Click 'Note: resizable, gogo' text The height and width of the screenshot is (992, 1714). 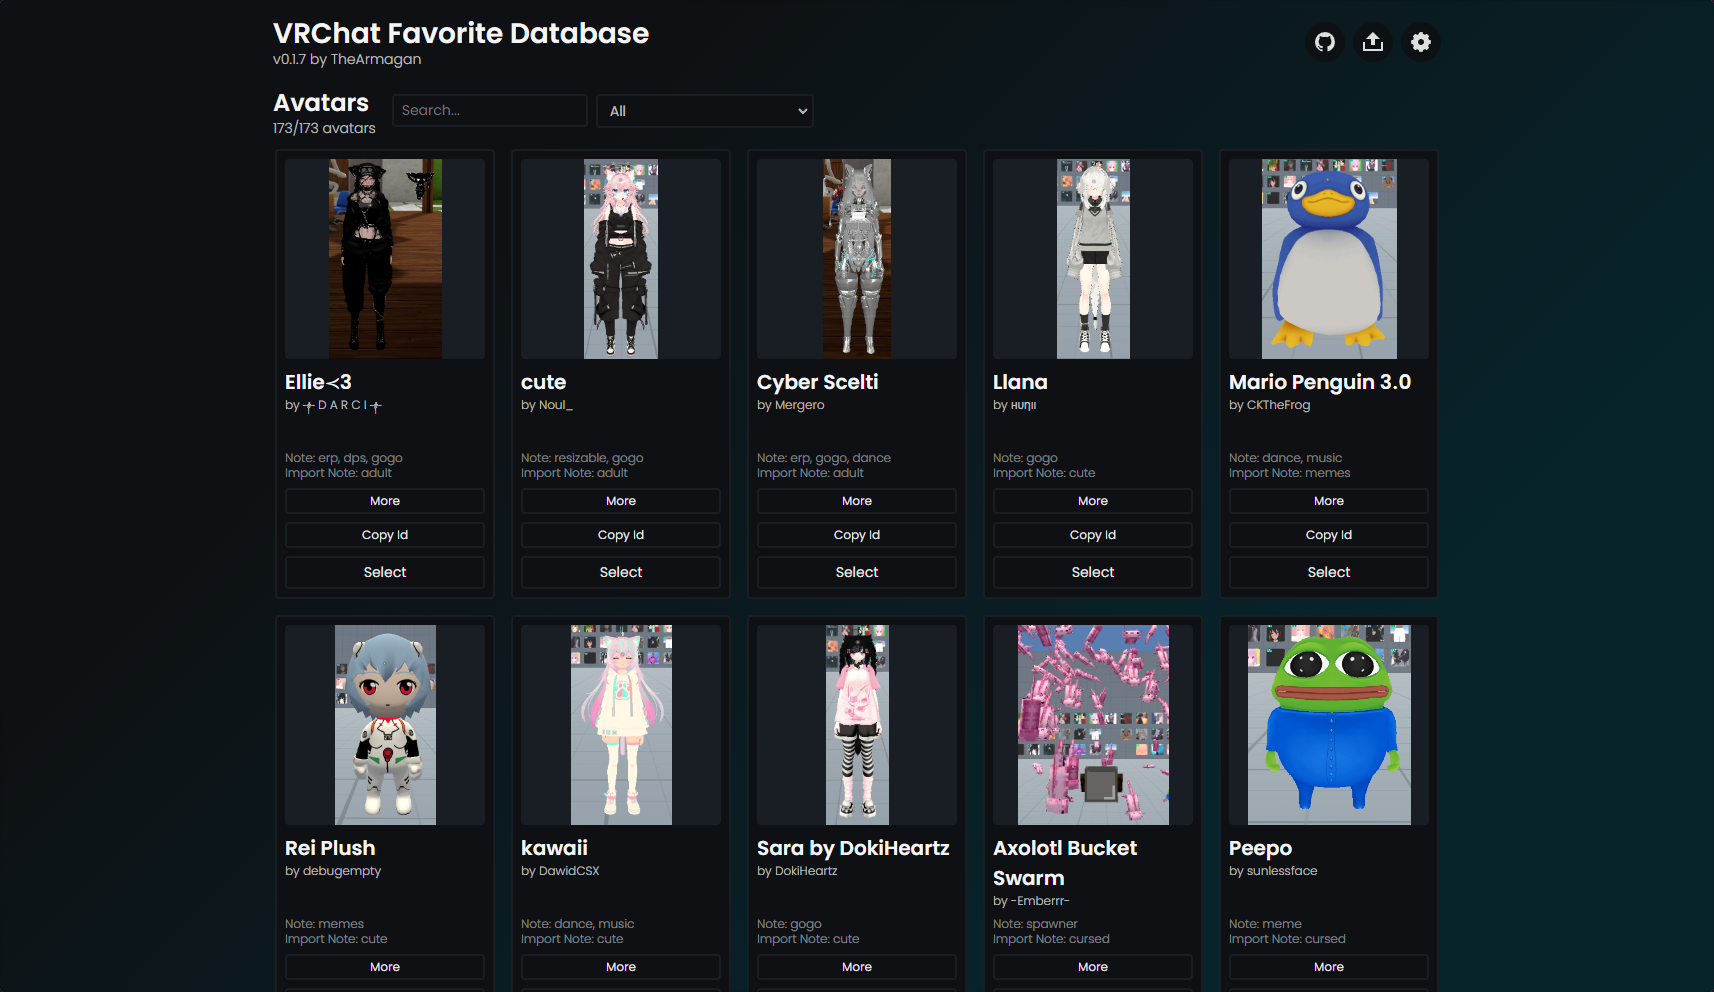pyautogui.click(x=582, y=458)
